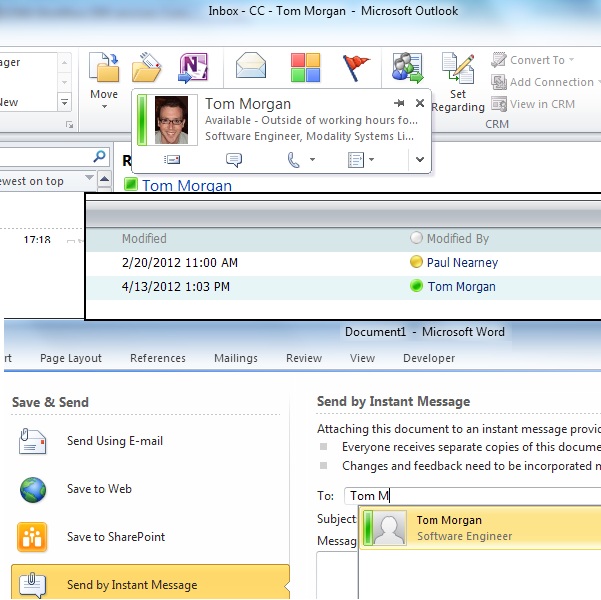Open the Review tab in Word
This screenshot has height=600, width=601.
point(304,358)
